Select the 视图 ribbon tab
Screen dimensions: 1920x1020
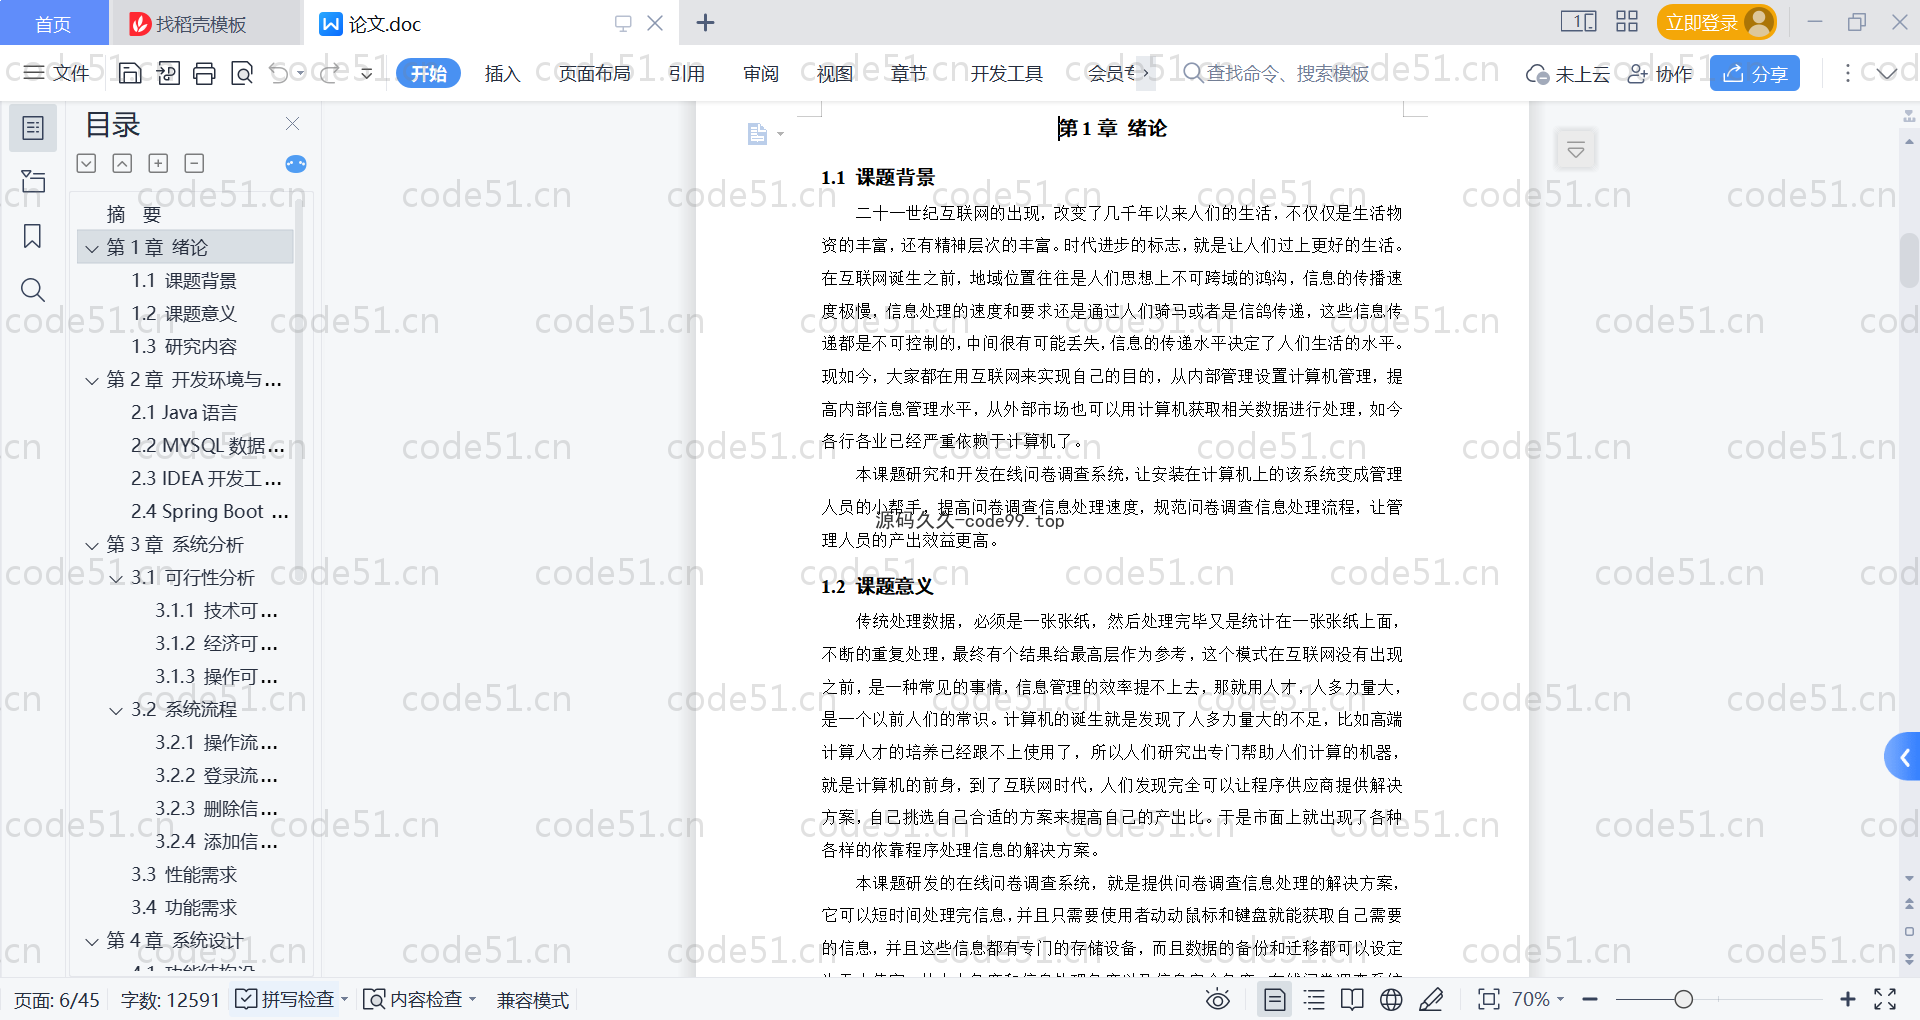(834, 73)
